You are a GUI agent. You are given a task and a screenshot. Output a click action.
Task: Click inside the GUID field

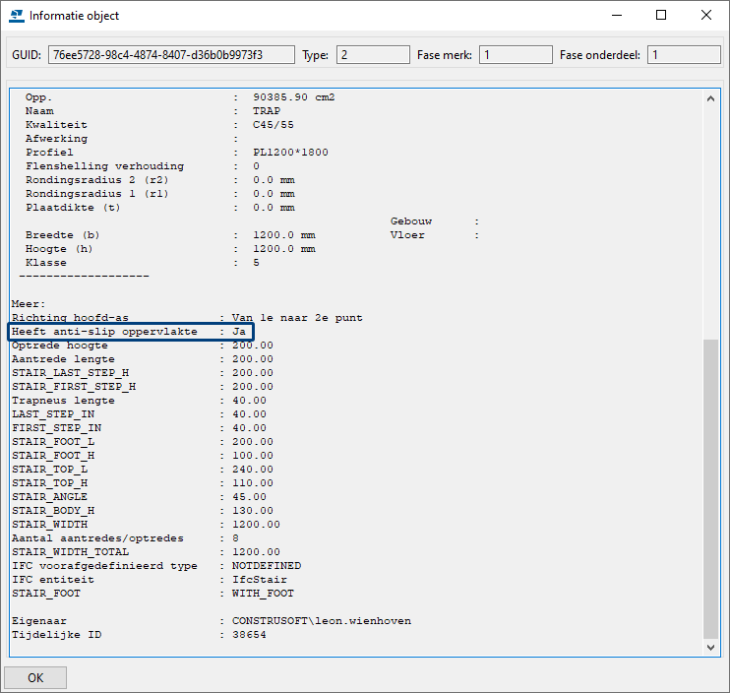point(170,55)
